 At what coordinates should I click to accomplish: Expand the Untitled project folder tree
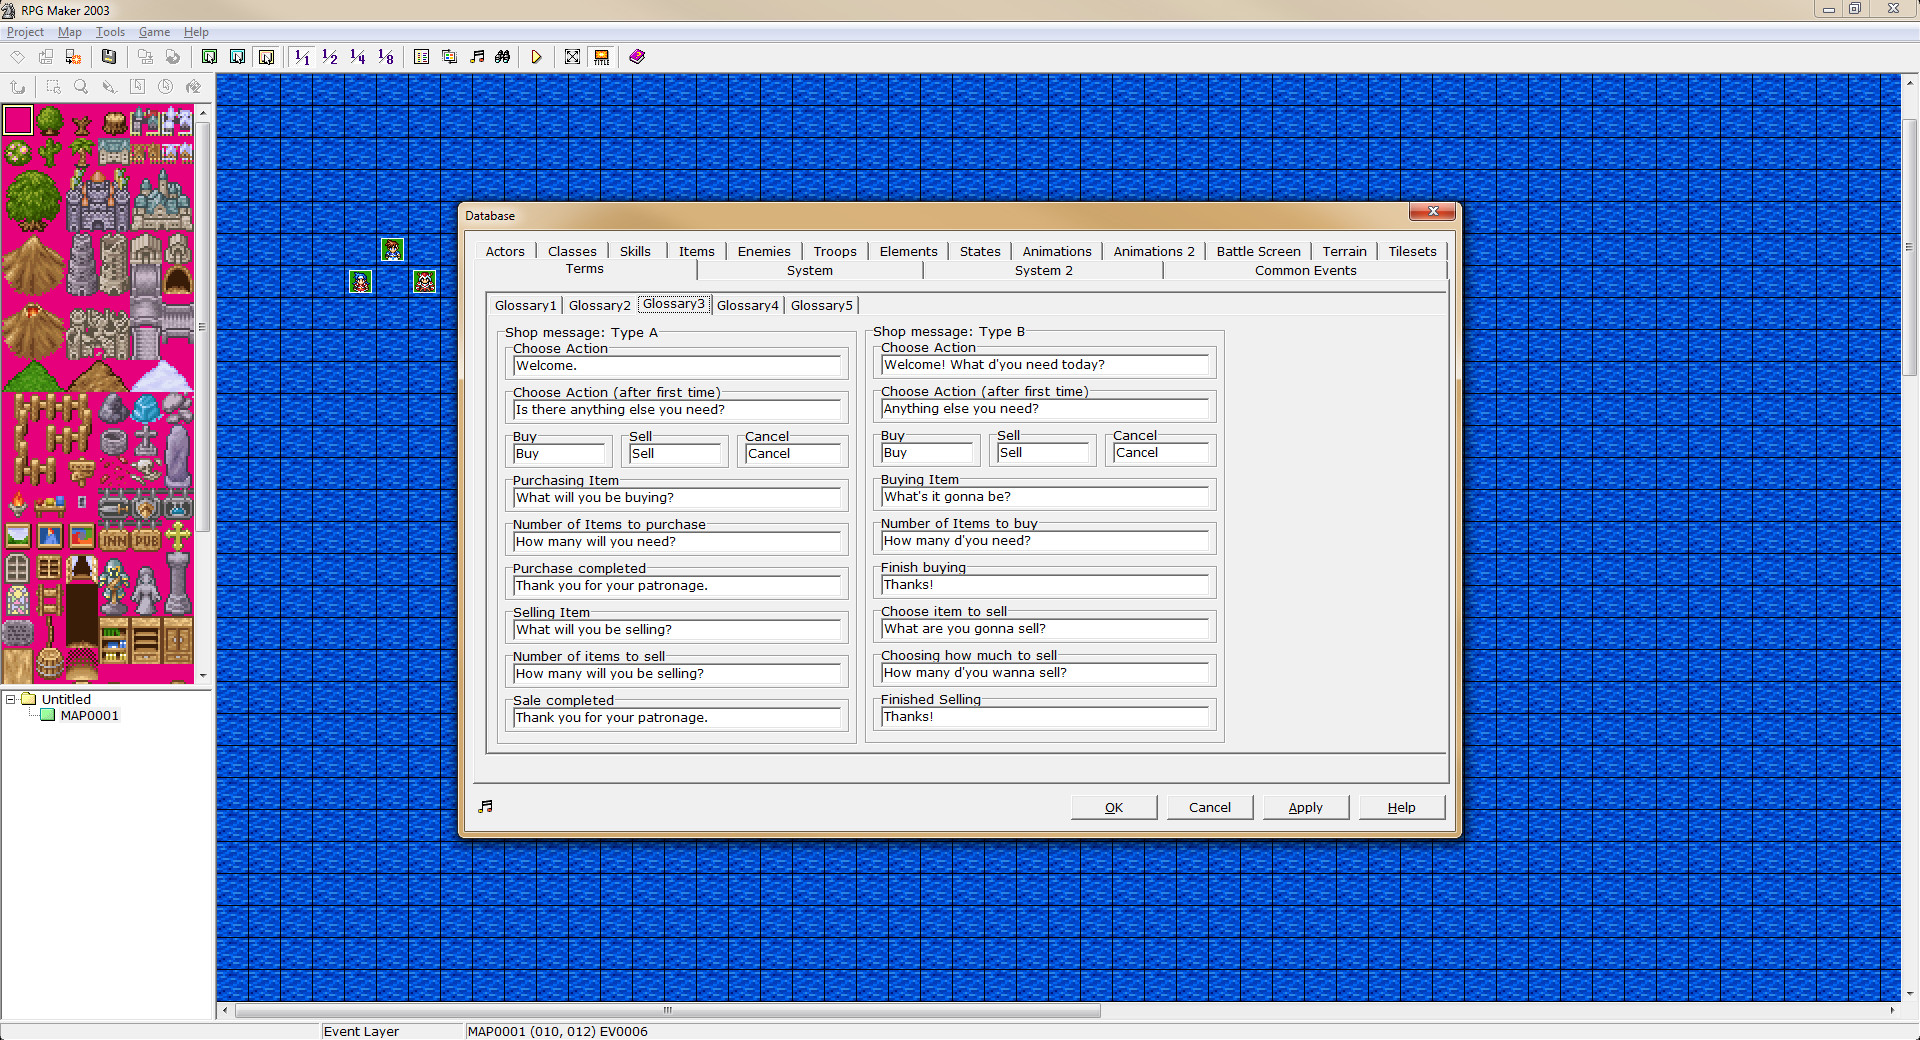point(9,699)
